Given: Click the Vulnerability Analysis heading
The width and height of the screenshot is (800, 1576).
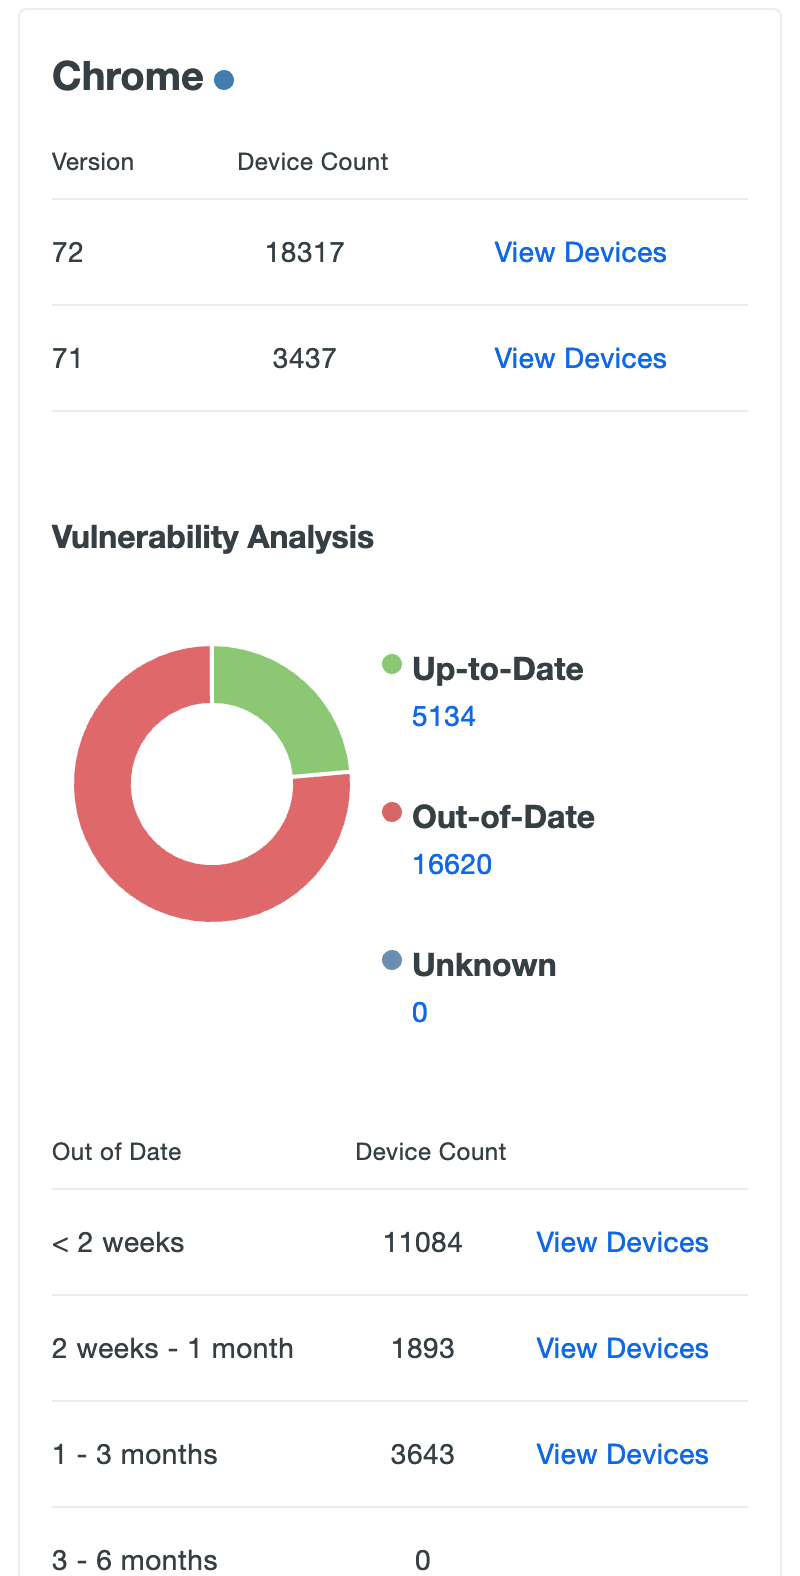Looking at the screenshot, I should [212, 537].
